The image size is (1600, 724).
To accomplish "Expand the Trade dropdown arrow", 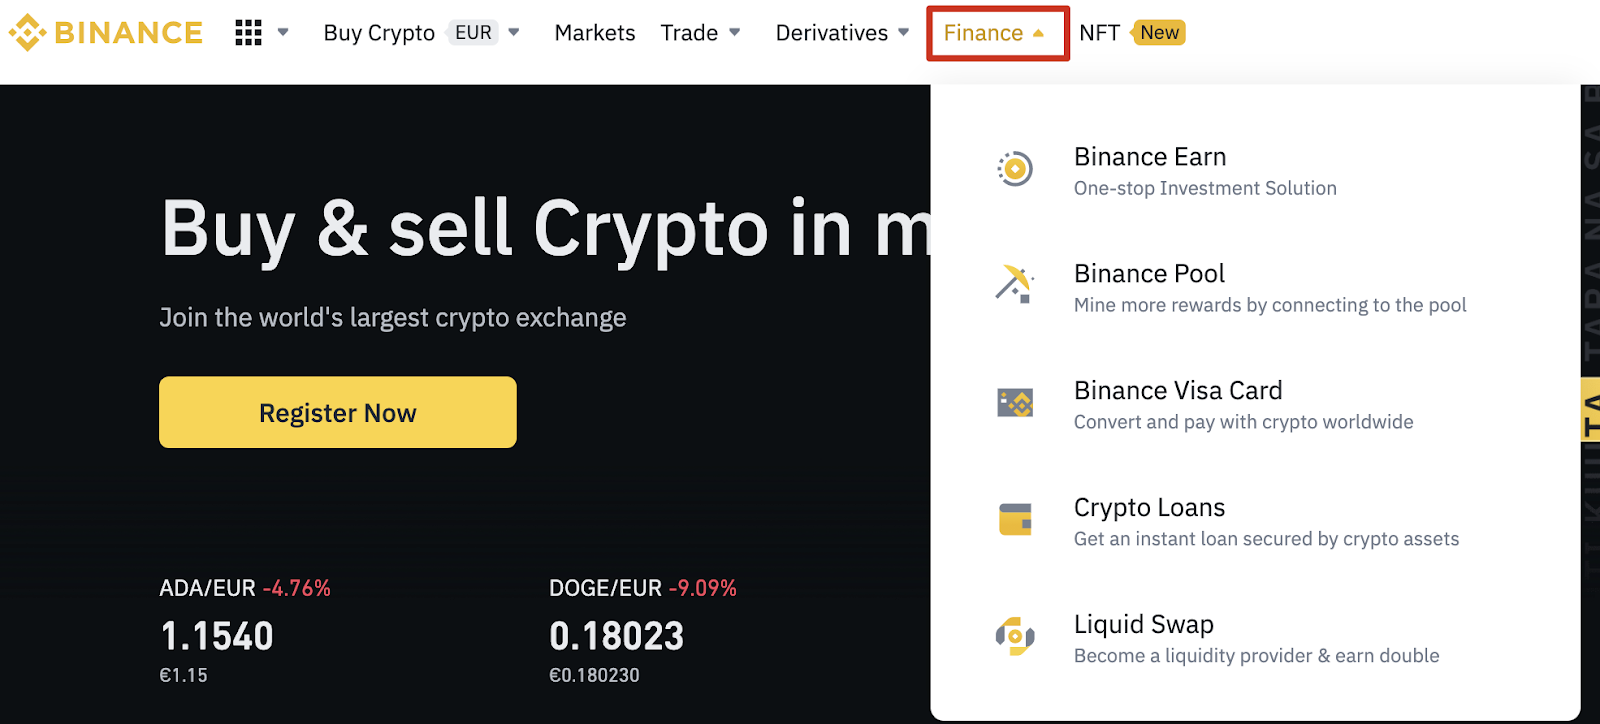I will click(735, 32).
